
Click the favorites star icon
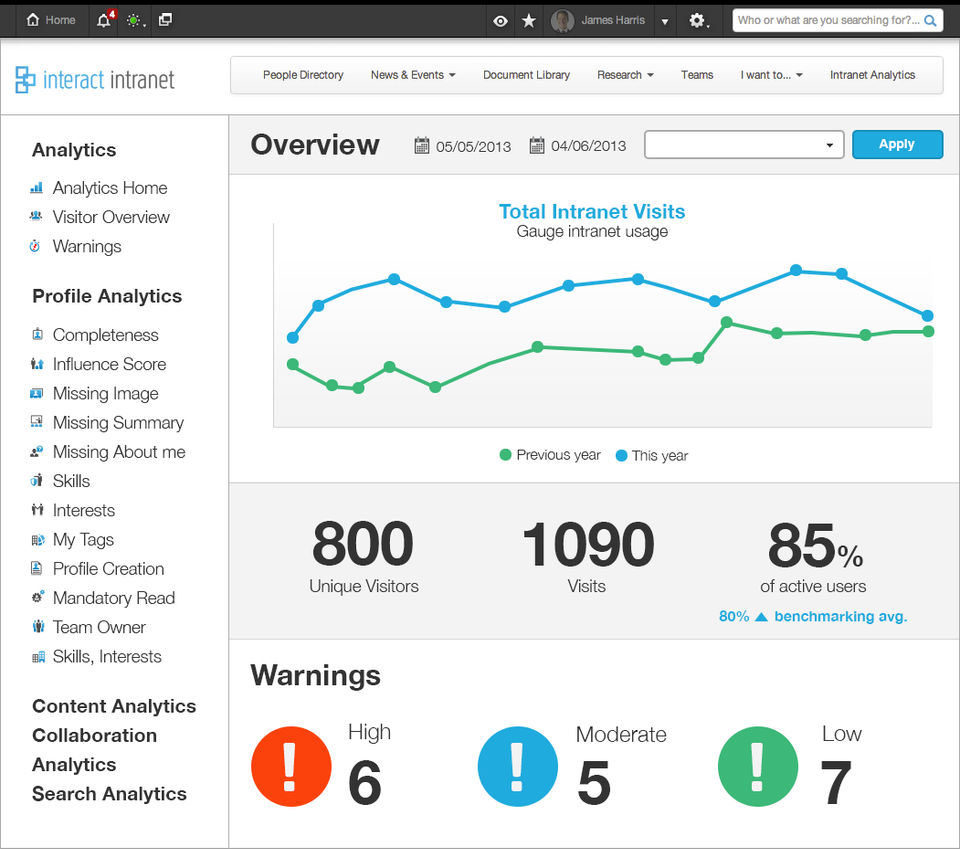pos(529,21)
